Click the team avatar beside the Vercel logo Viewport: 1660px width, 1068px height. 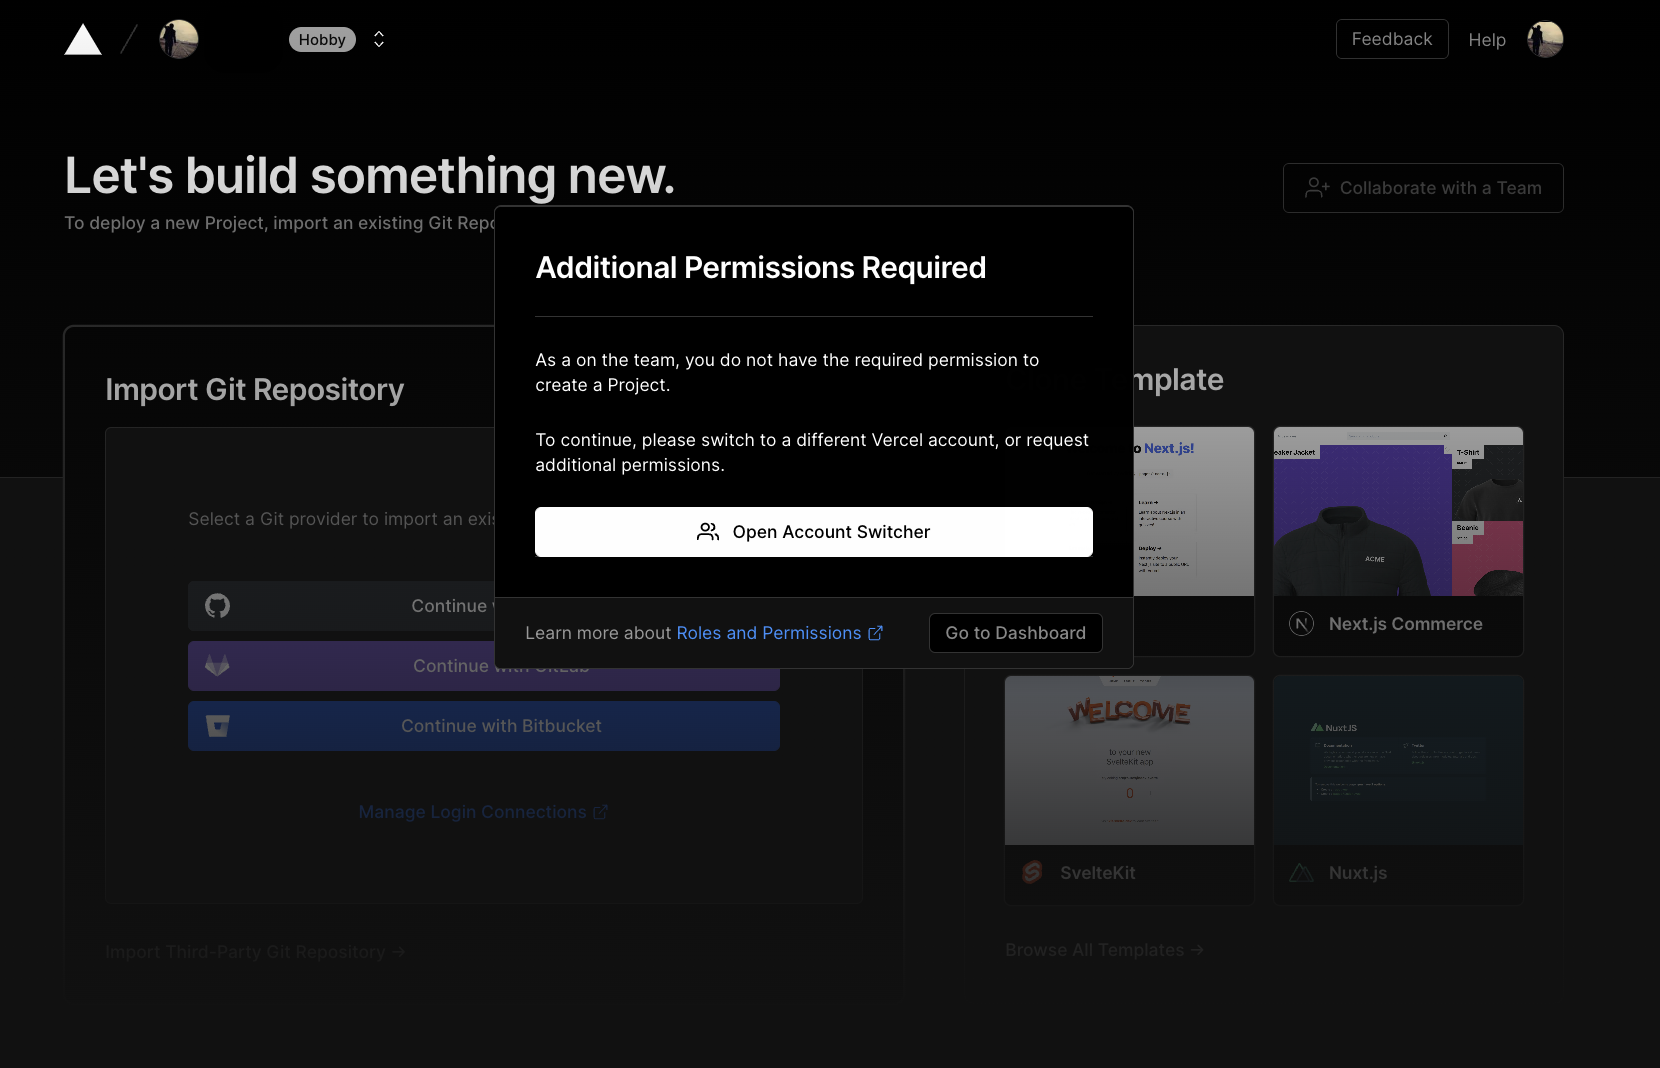pyautogui.click(x=178, y=39)
